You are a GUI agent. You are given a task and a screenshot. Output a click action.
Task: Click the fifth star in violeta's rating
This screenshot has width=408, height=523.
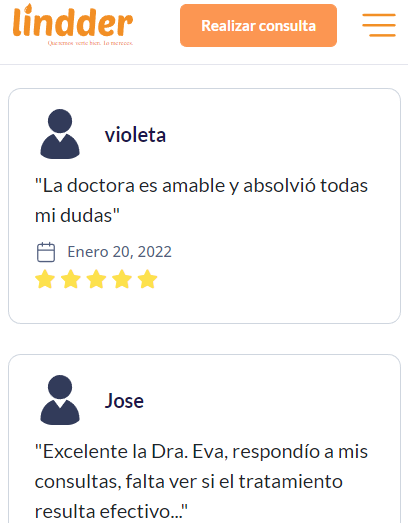[147, 279]
